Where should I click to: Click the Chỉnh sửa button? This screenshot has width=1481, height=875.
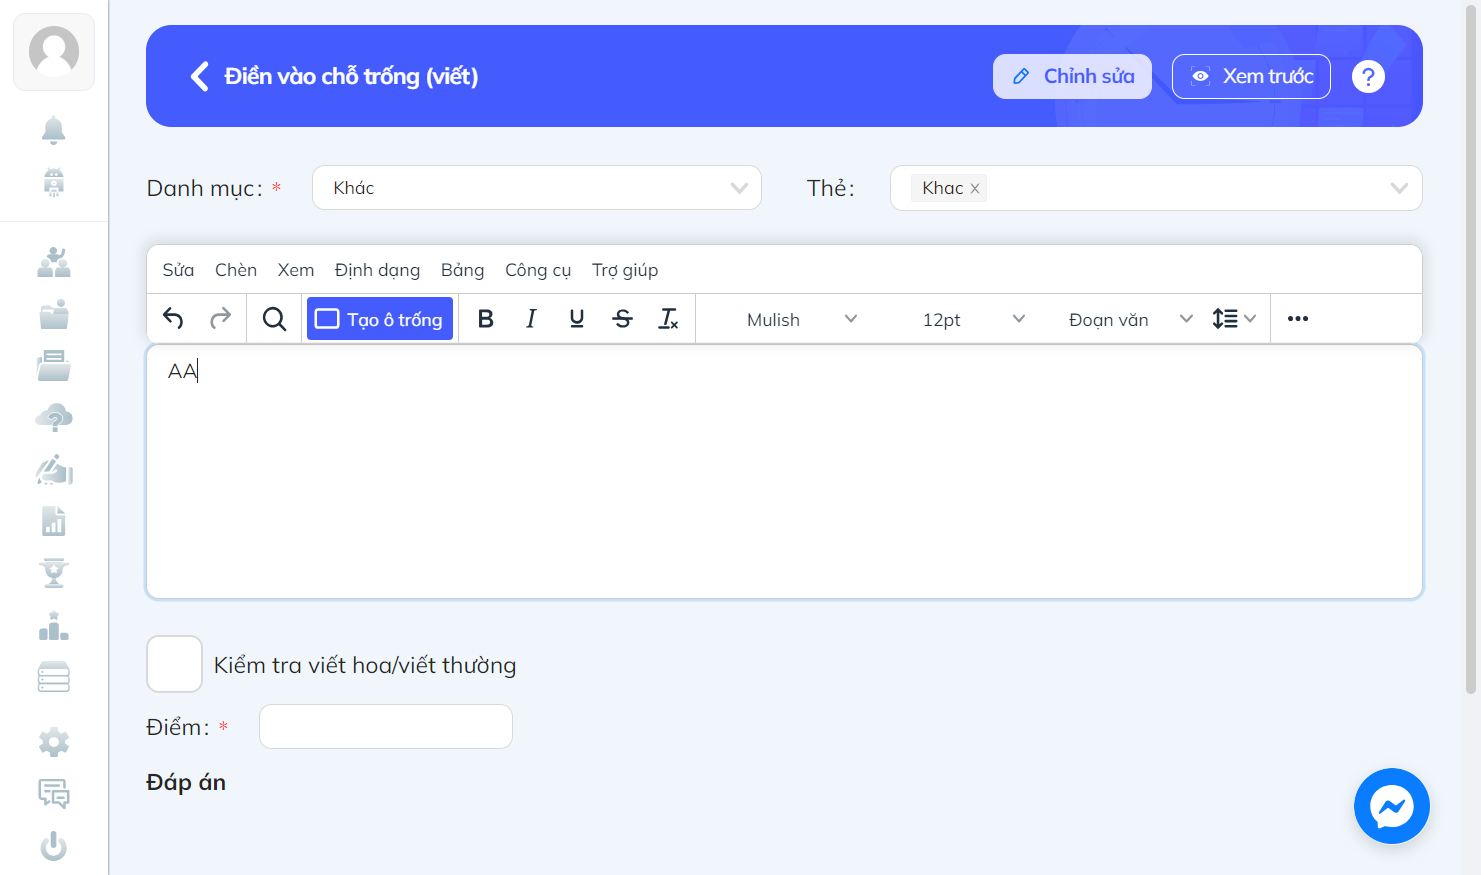pyautogui.click(x=1072, y=76)
